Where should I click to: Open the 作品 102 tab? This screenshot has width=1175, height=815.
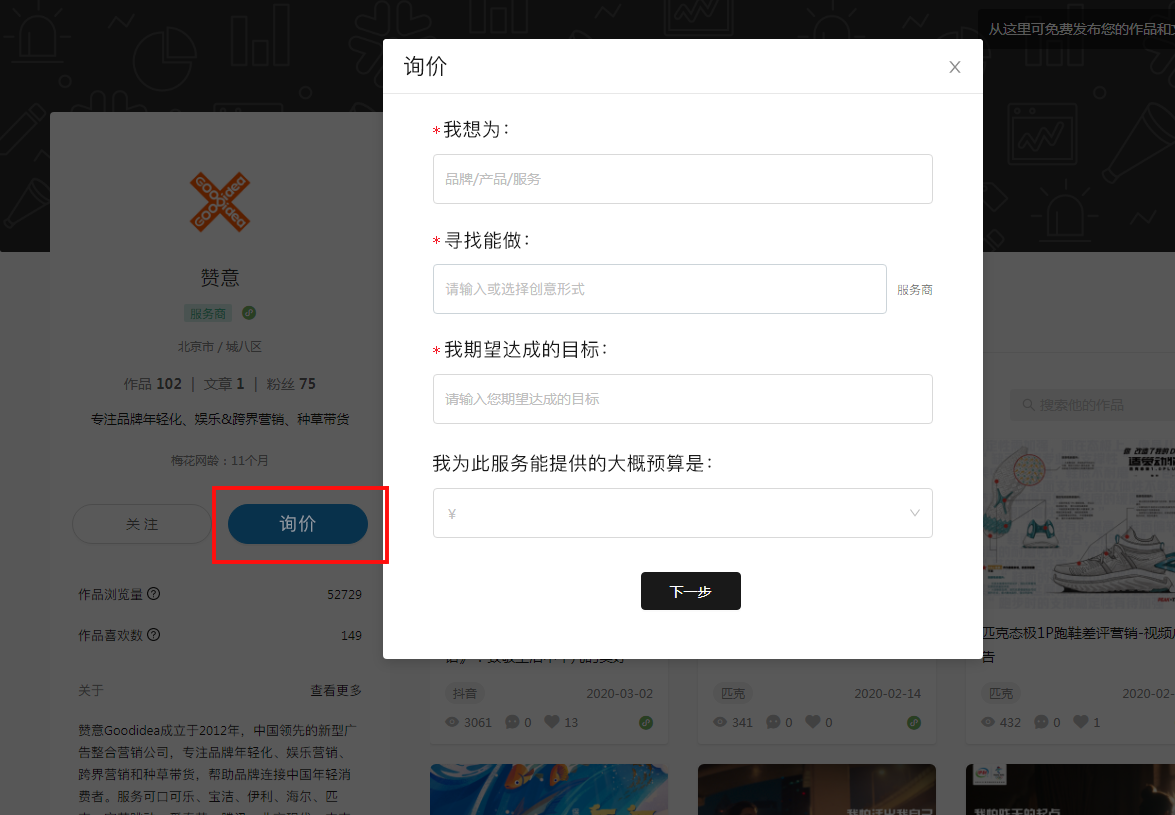(x=152, y=384)
